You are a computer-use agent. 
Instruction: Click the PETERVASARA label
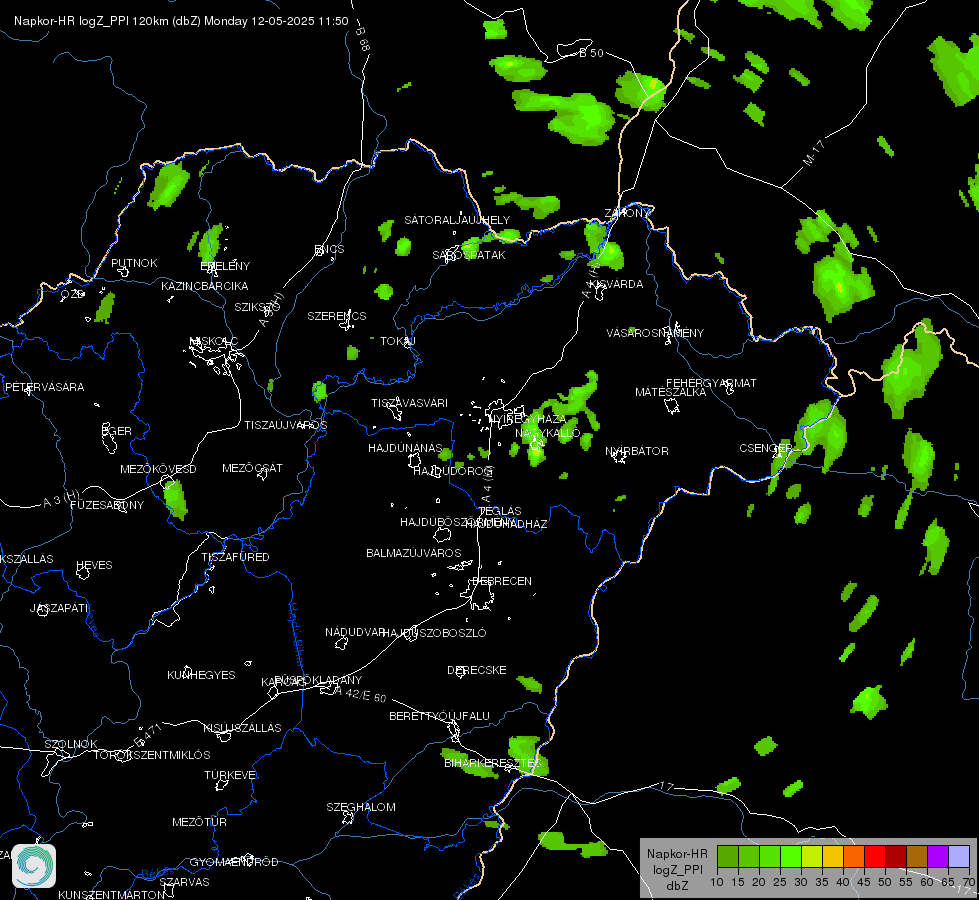tap(44, 387)
